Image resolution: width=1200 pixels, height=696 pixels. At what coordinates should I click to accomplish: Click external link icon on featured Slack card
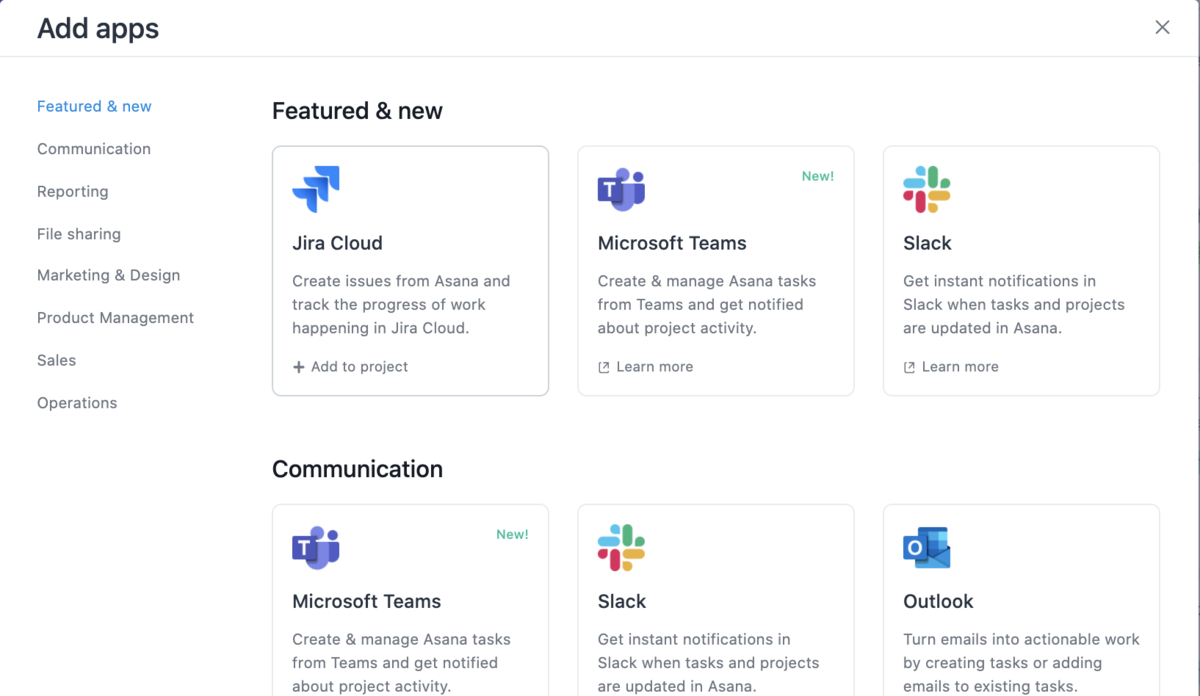(909, 367)
